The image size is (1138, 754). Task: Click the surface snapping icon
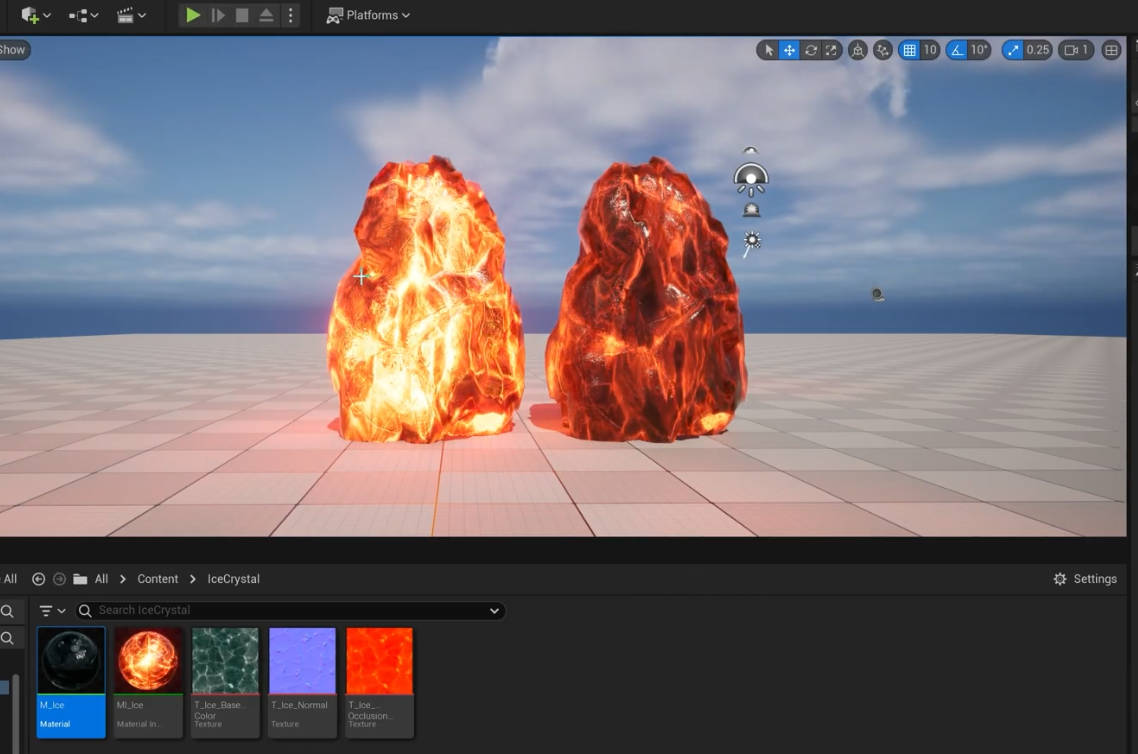882,50
